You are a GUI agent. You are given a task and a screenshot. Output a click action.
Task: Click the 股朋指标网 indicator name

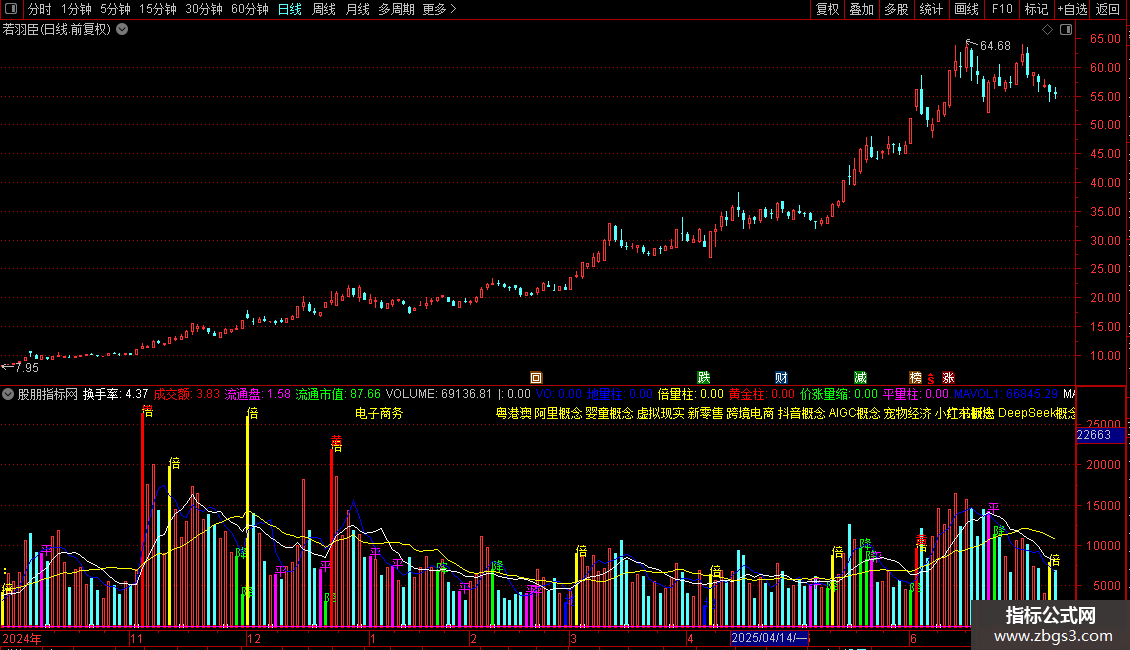click(x=48, y=394)
